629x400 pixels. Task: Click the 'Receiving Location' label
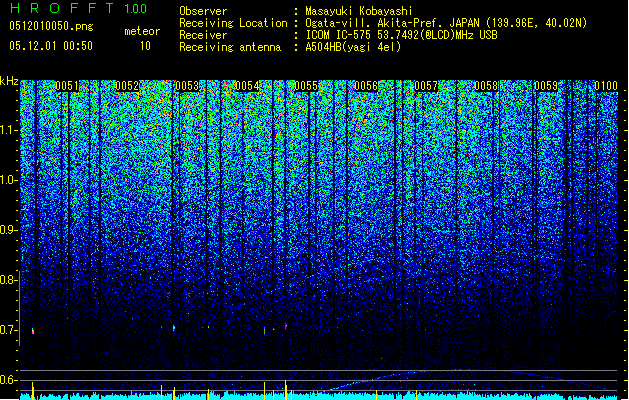(233, 23)
